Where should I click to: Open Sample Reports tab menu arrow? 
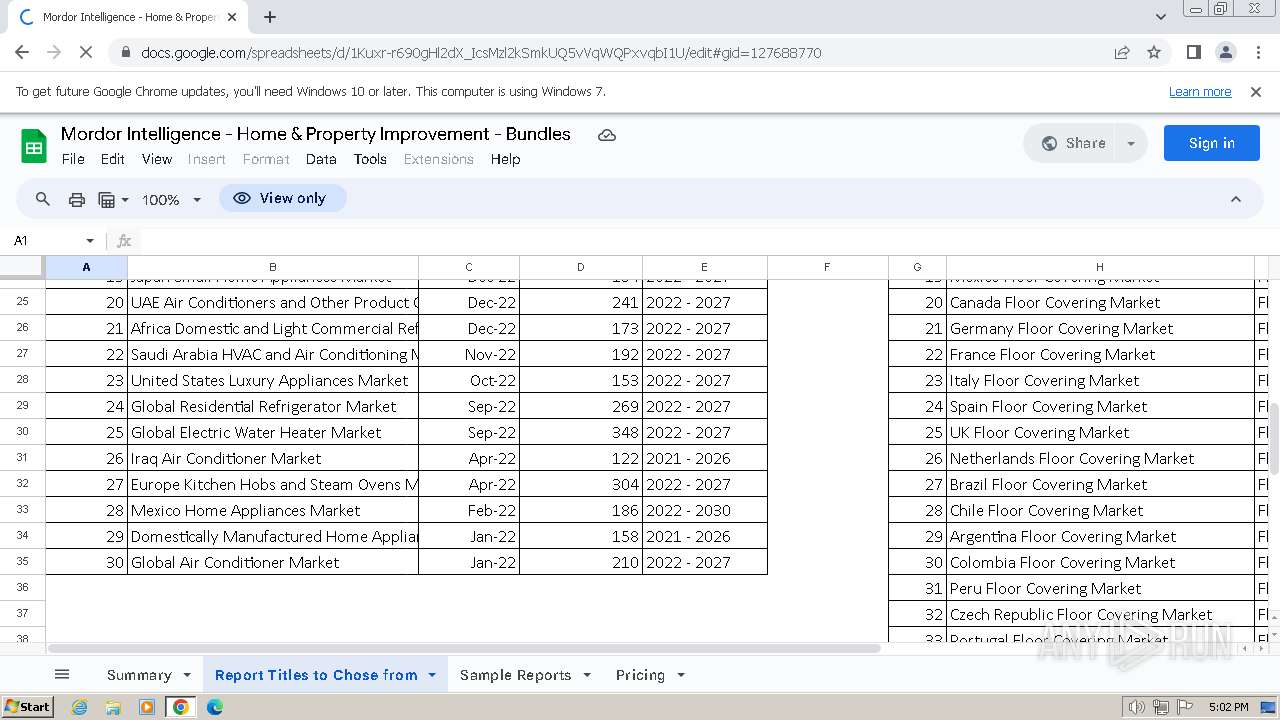(x=587, y=675)
